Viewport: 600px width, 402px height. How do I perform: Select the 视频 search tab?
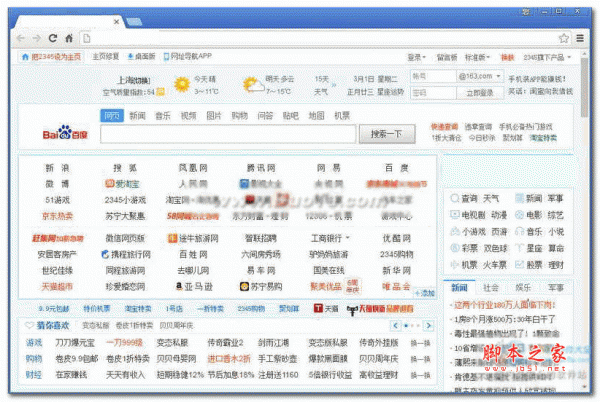tap(188, 116)
